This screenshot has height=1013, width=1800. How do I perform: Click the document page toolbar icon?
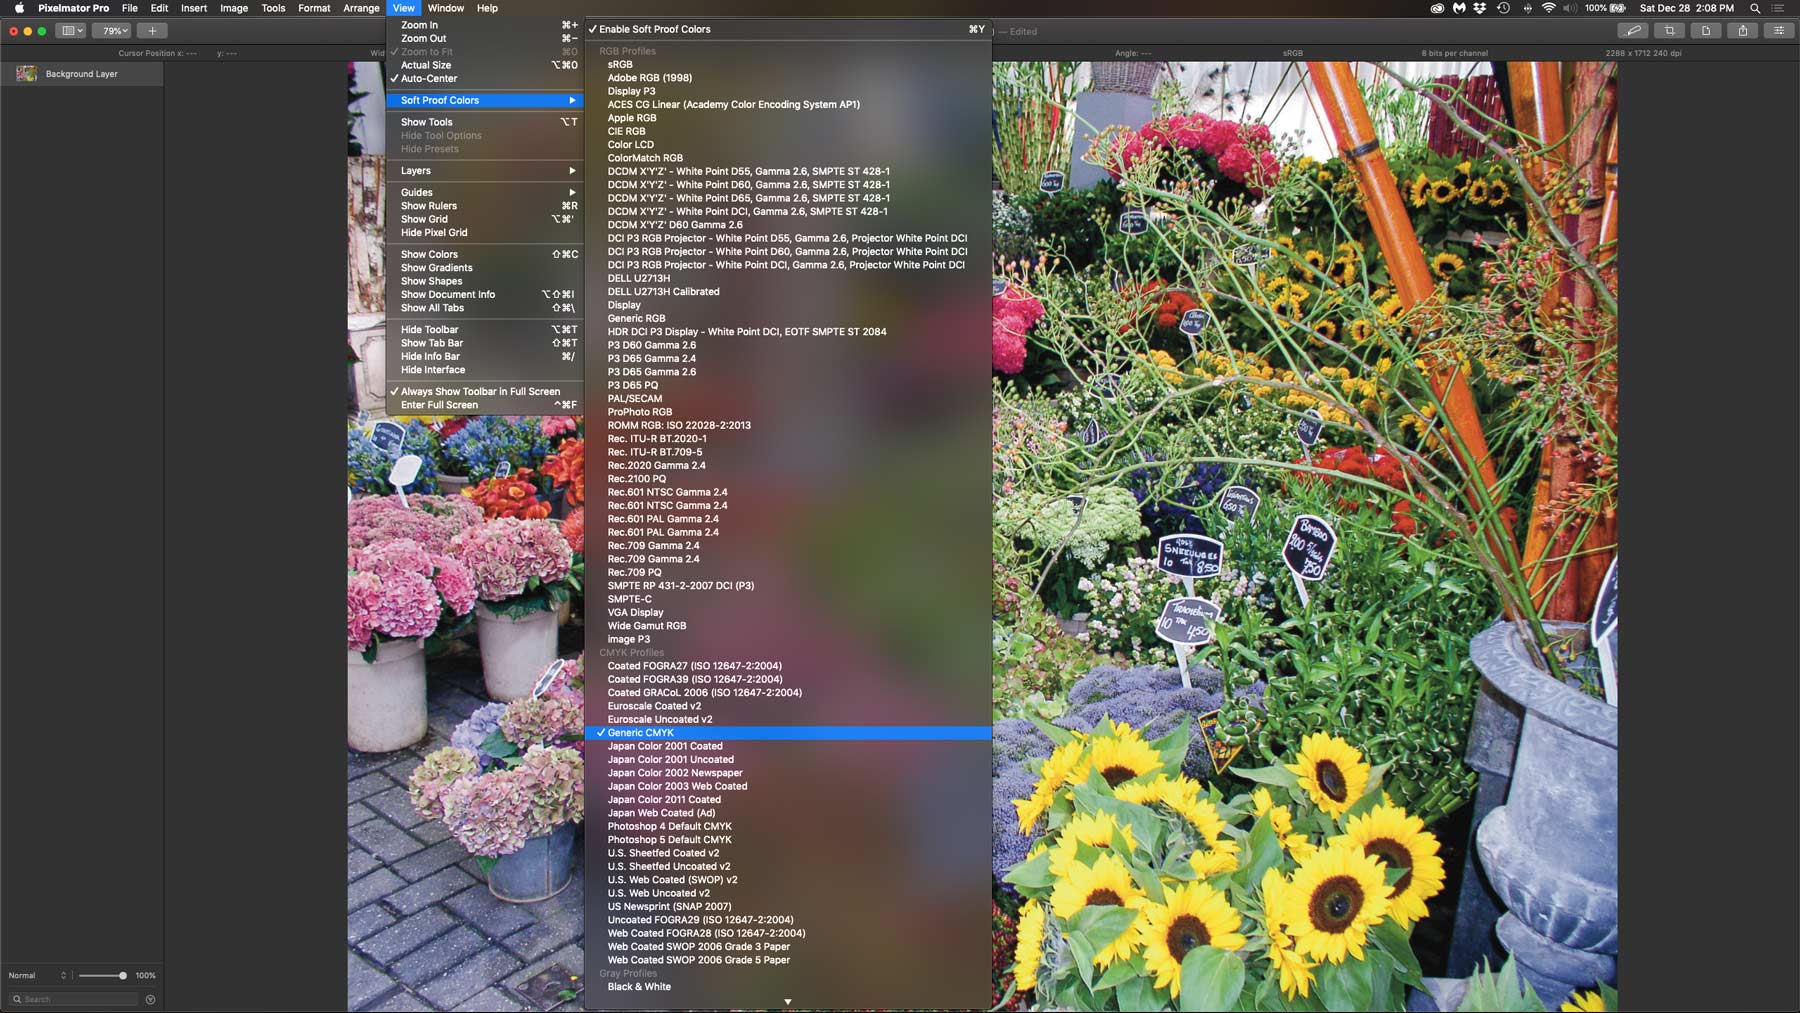1706,31
